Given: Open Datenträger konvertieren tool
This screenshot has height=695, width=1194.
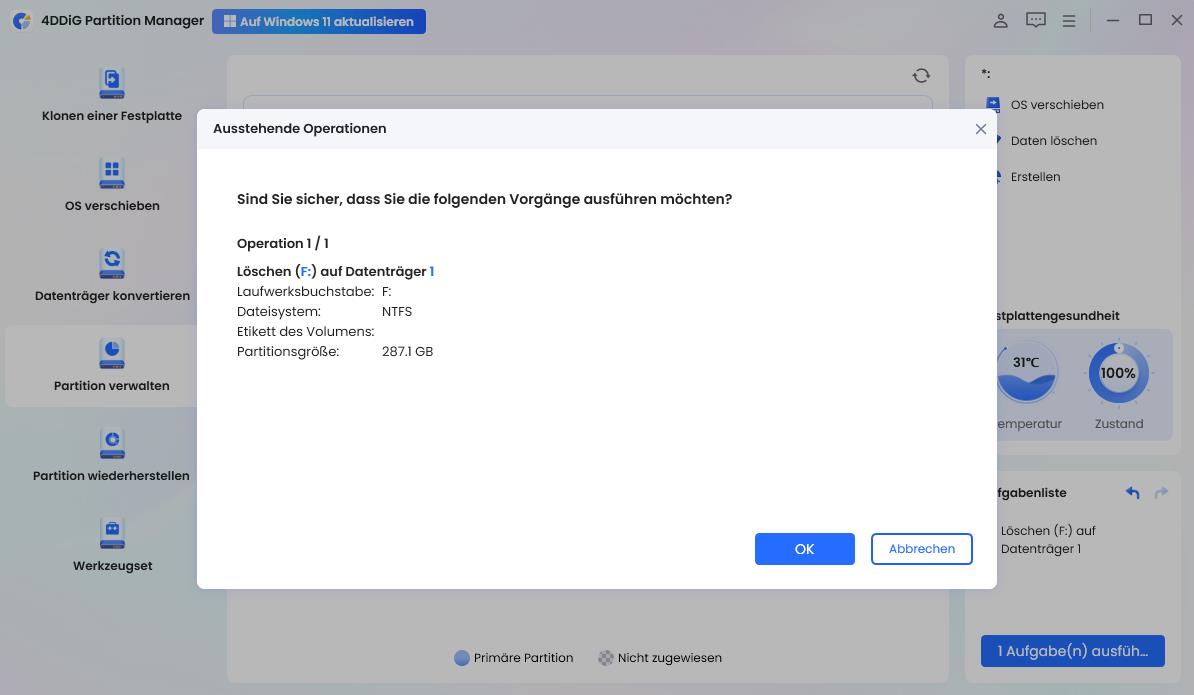Looking at the screenshot, I should [x=112, y=275].
